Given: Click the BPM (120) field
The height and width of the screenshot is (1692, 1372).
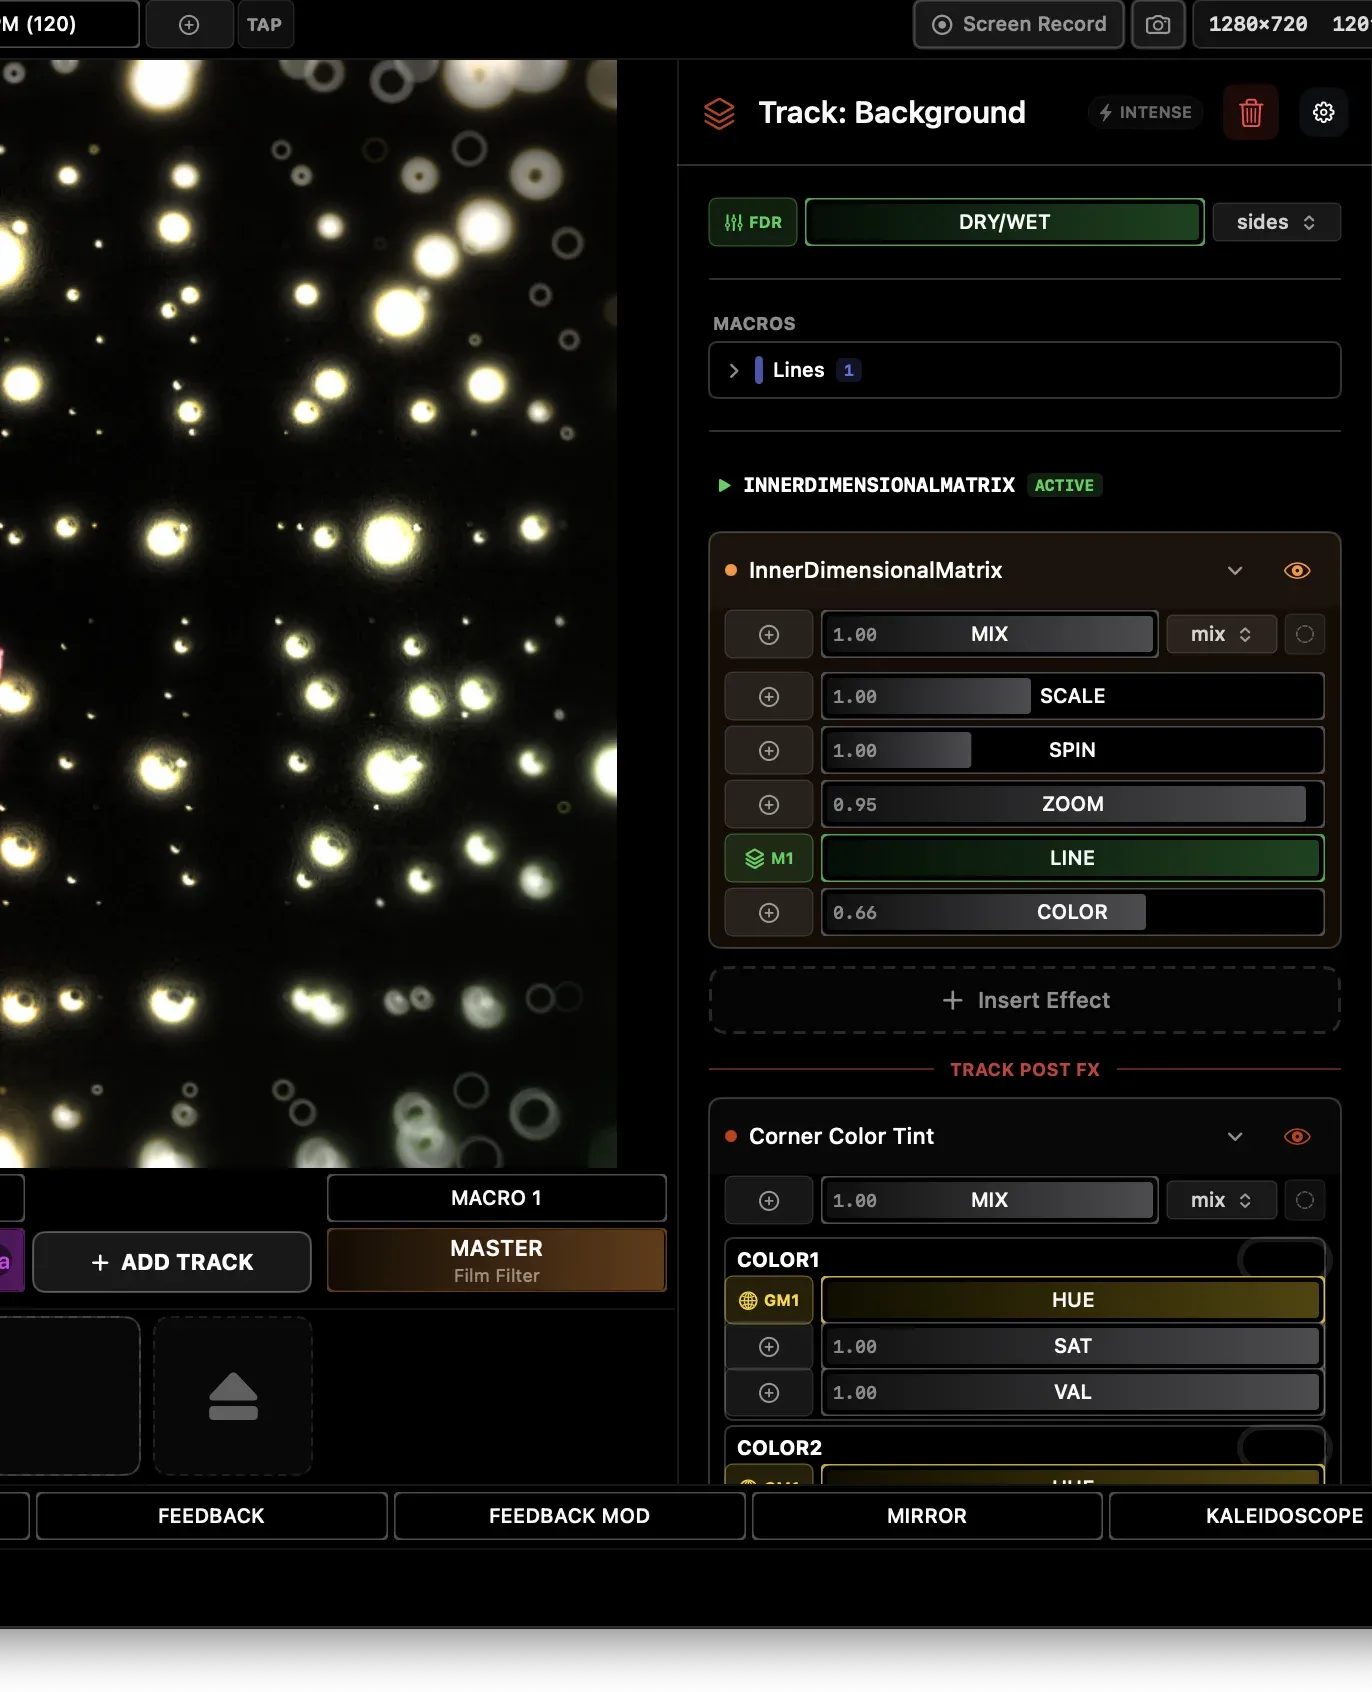Looking at the screenshot, I should pyautogui.click(x=68, y=24).
